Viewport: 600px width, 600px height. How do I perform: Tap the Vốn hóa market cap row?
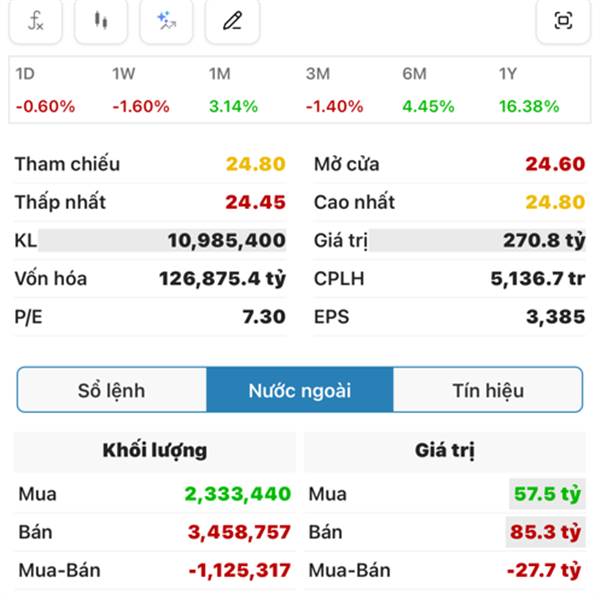[150, 279]
